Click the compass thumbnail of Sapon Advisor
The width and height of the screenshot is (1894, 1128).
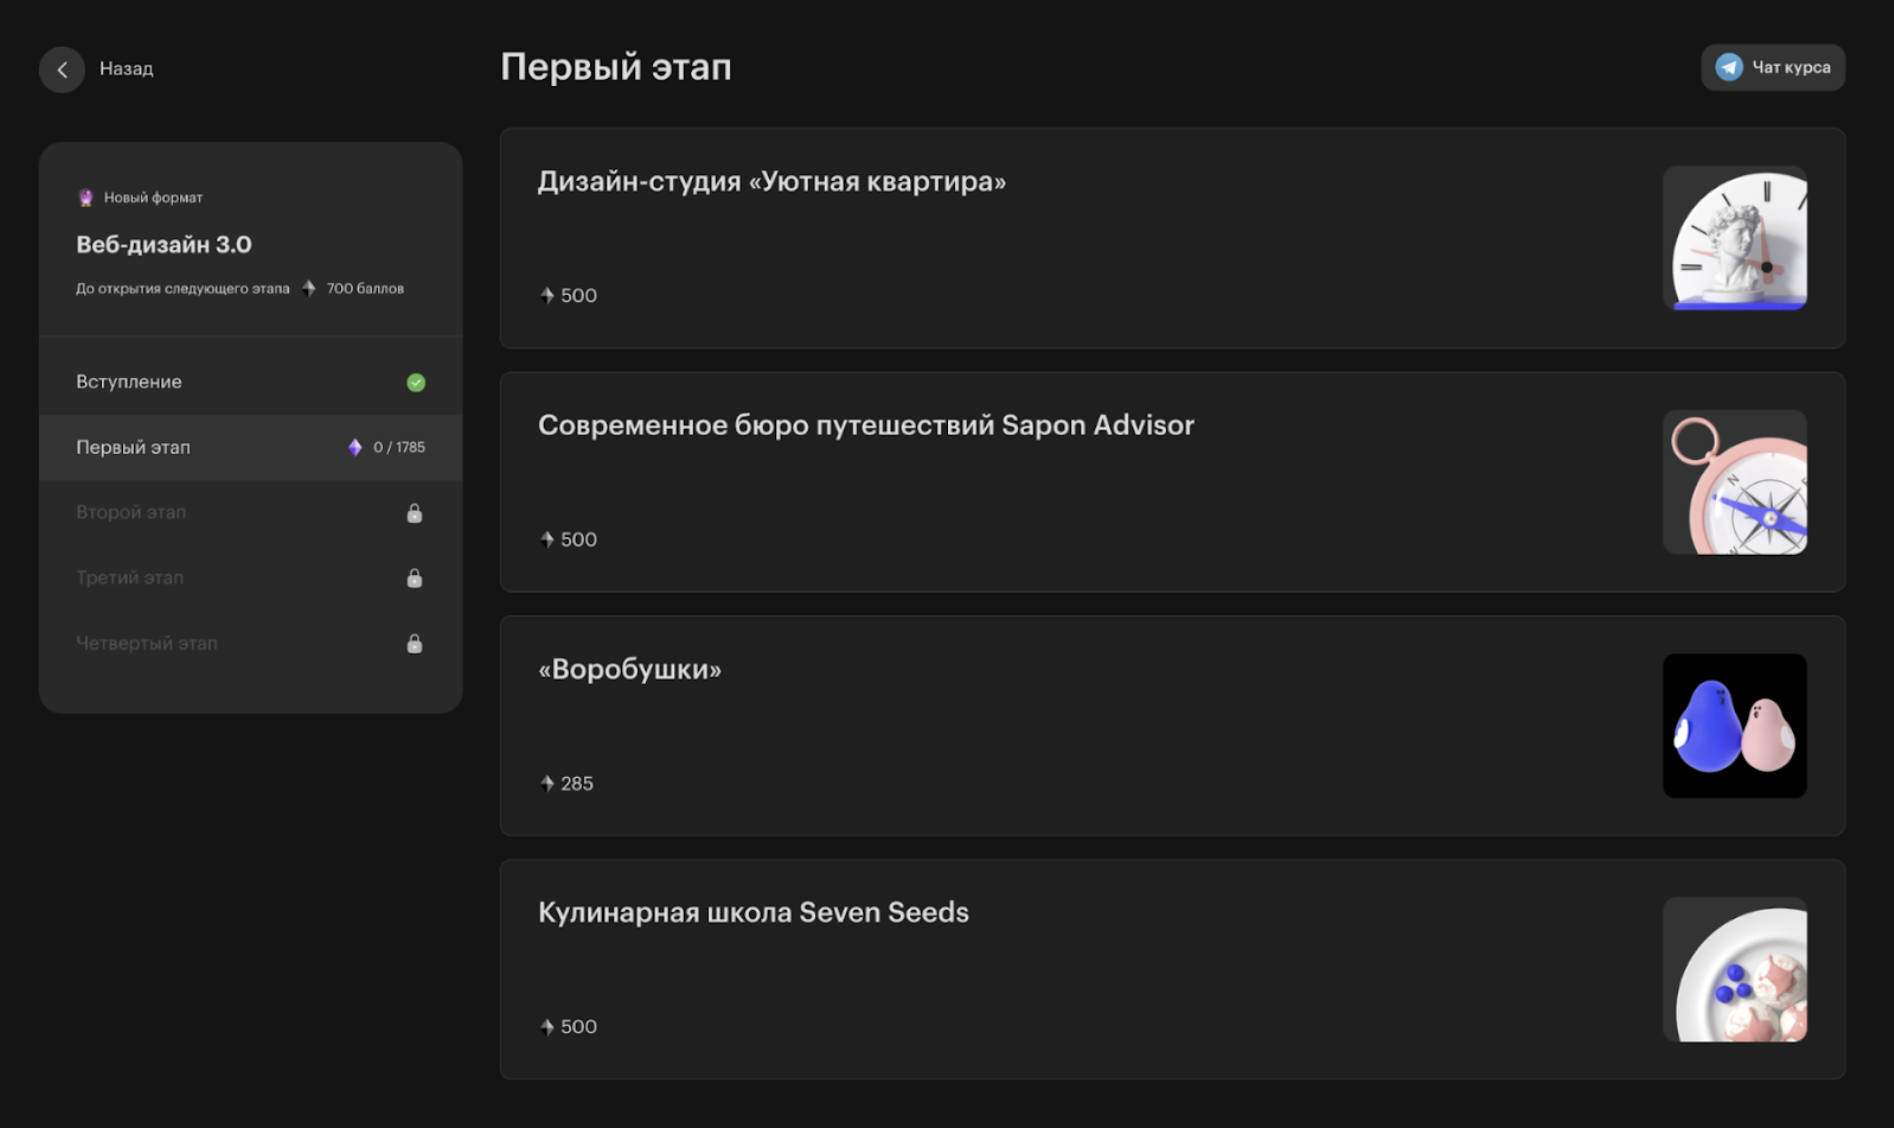[1735, 483]
